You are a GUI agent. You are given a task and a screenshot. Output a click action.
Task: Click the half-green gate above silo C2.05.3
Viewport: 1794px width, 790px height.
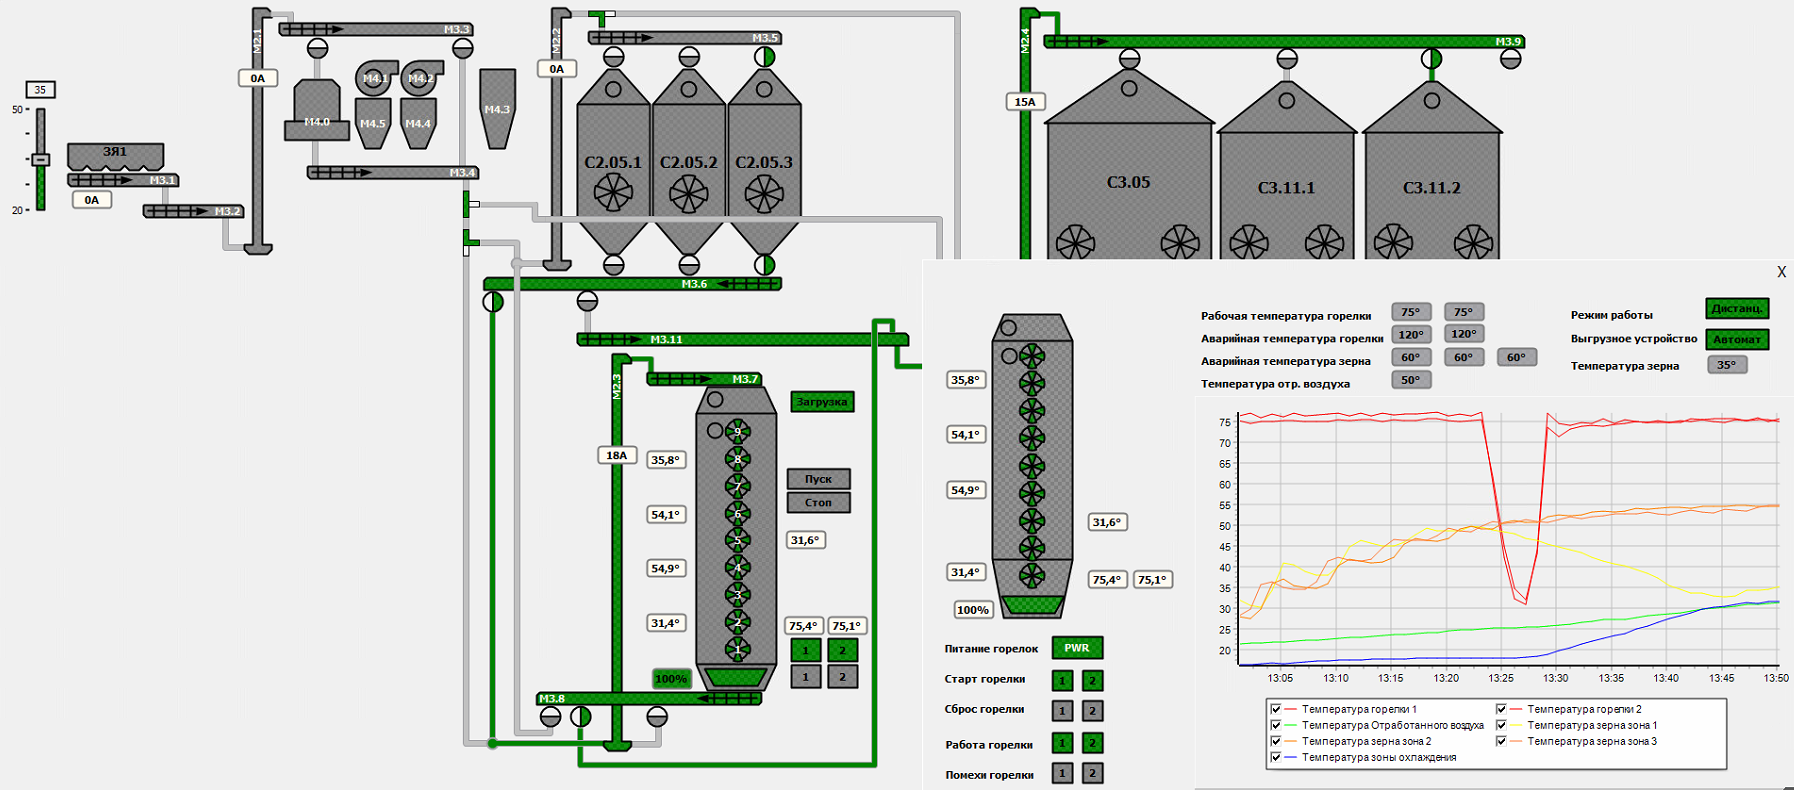[764, 58]
